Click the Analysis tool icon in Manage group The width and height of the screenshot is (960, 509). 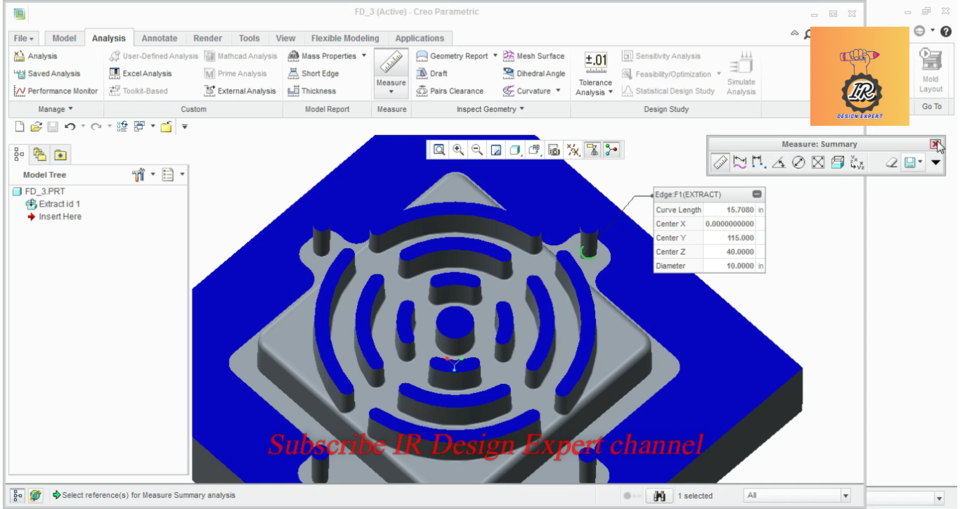[x=36, y=56]
